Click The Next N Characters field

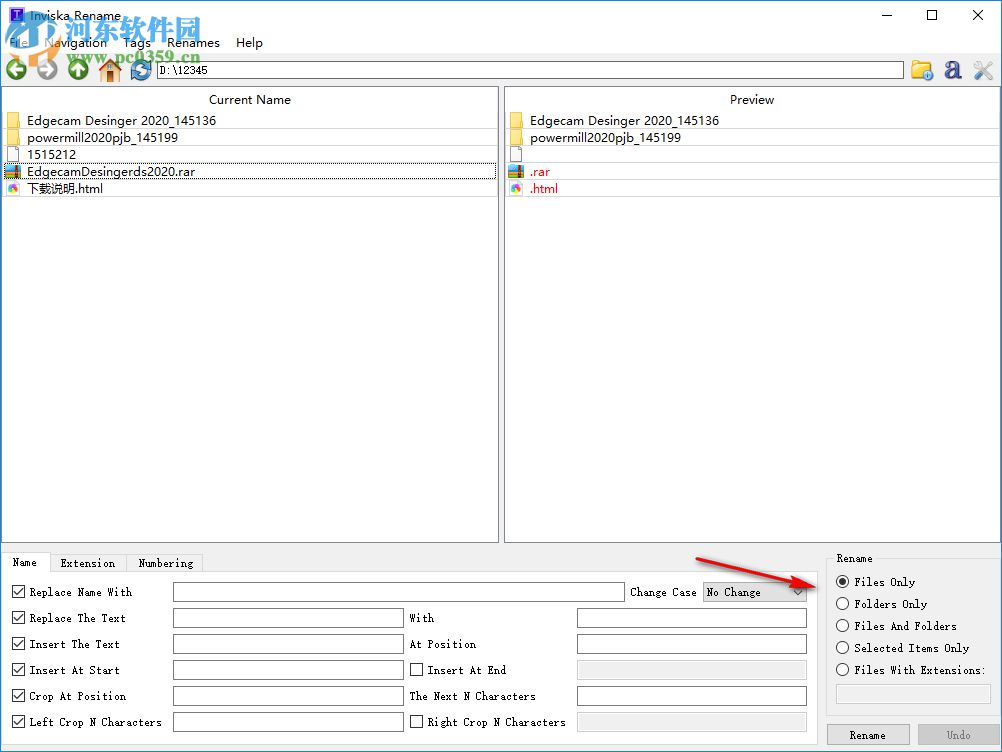[691, 696]
